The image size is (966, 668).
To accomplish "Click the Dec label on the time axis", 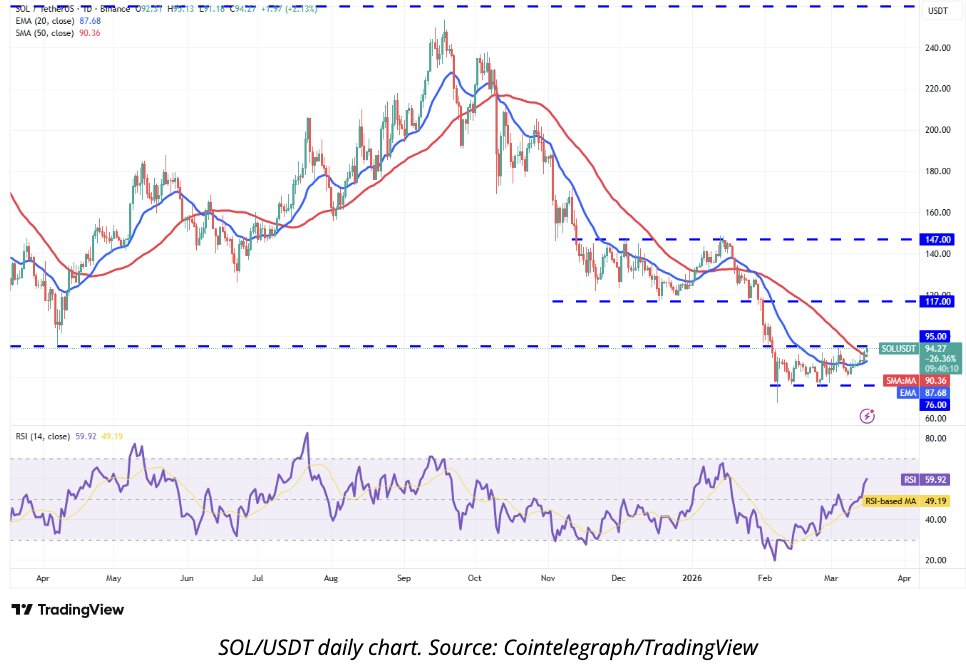I will click(x=618, y=579).
